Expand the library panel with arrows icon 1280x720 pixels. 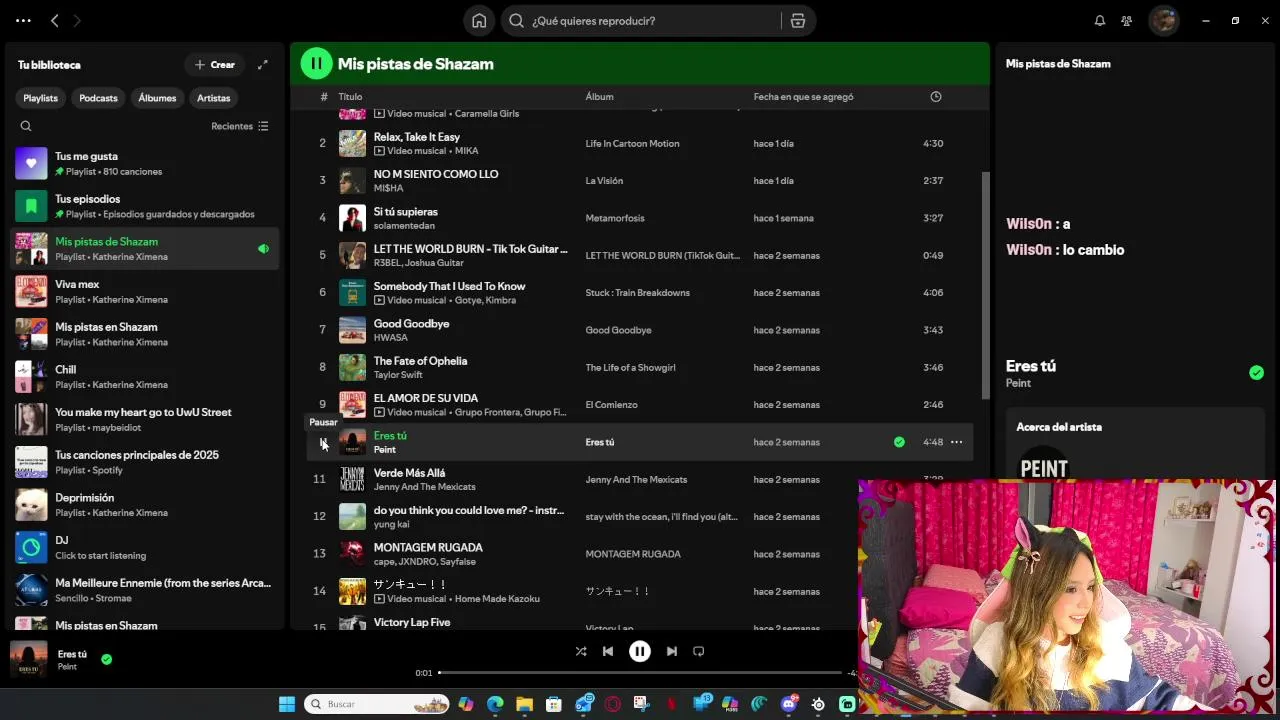(263, 65)
